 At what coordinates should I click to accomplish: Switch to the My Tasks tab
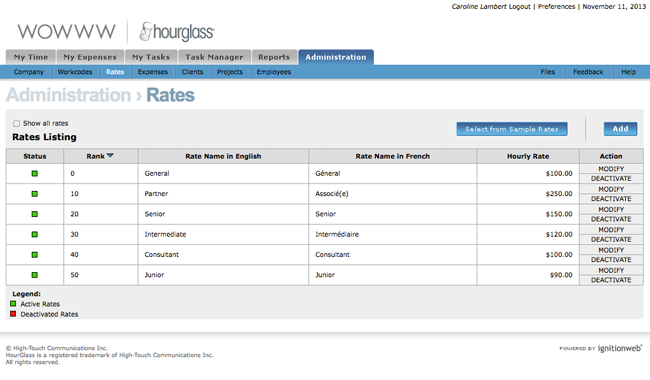coord(151,57)
